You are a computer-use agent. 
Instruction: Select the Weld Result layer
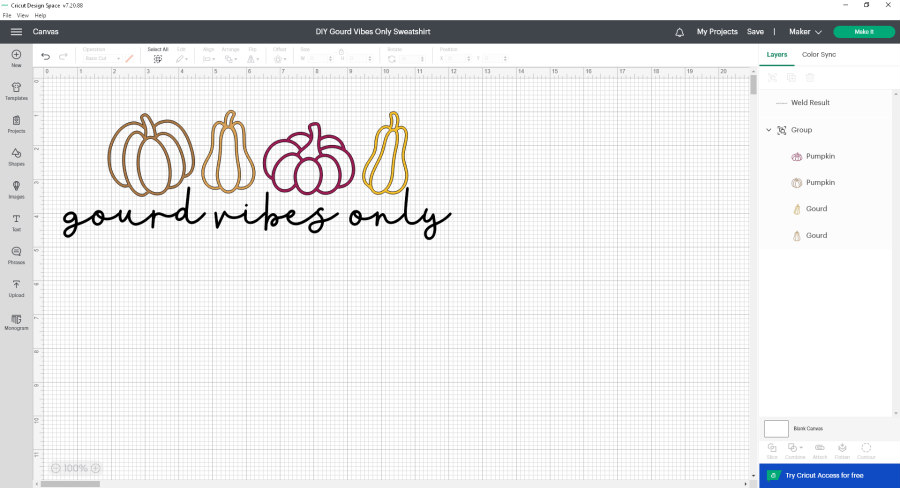810,103
